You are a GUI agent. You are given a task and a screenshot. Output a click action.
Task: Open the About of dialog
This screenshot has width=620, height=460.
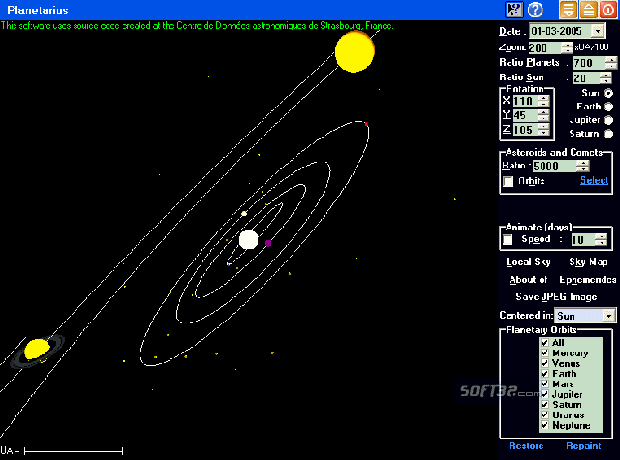coord(528,280)
